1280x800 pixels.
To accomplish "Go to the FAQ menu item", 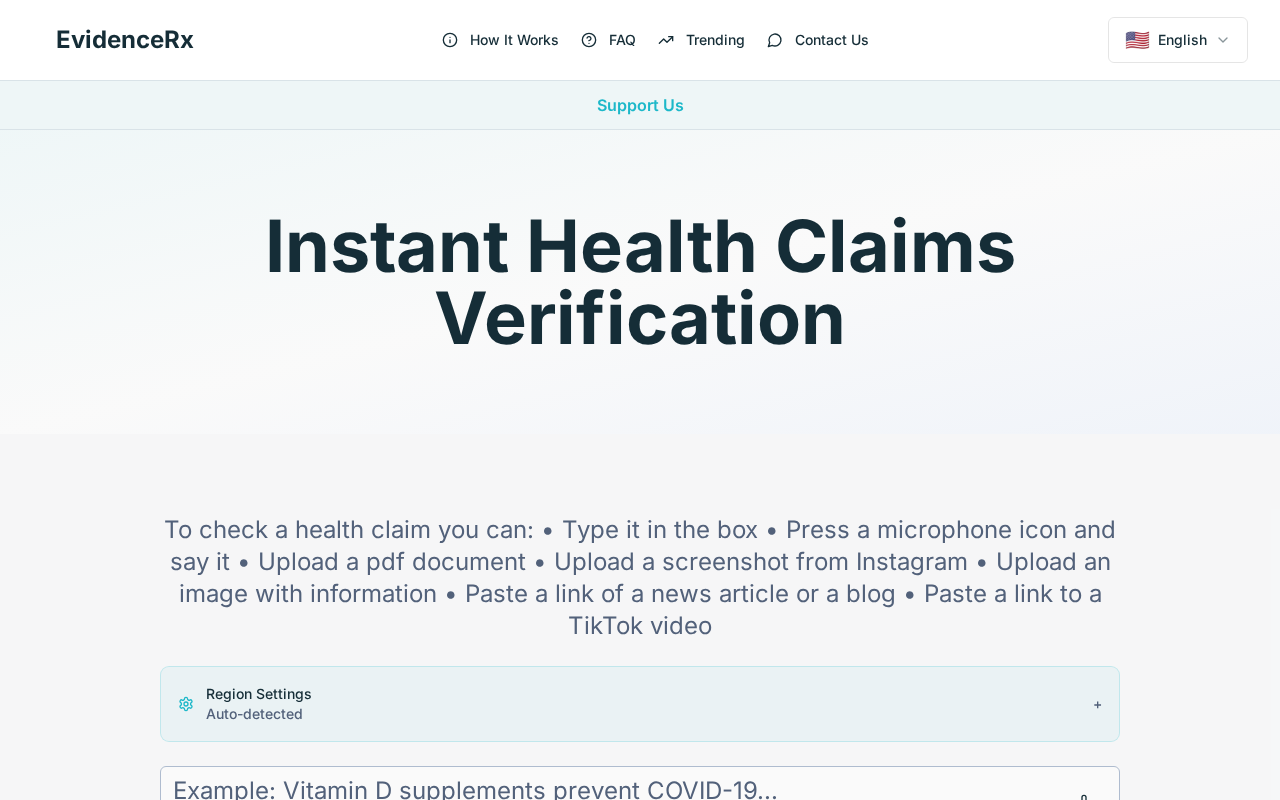I will (622, 40).
